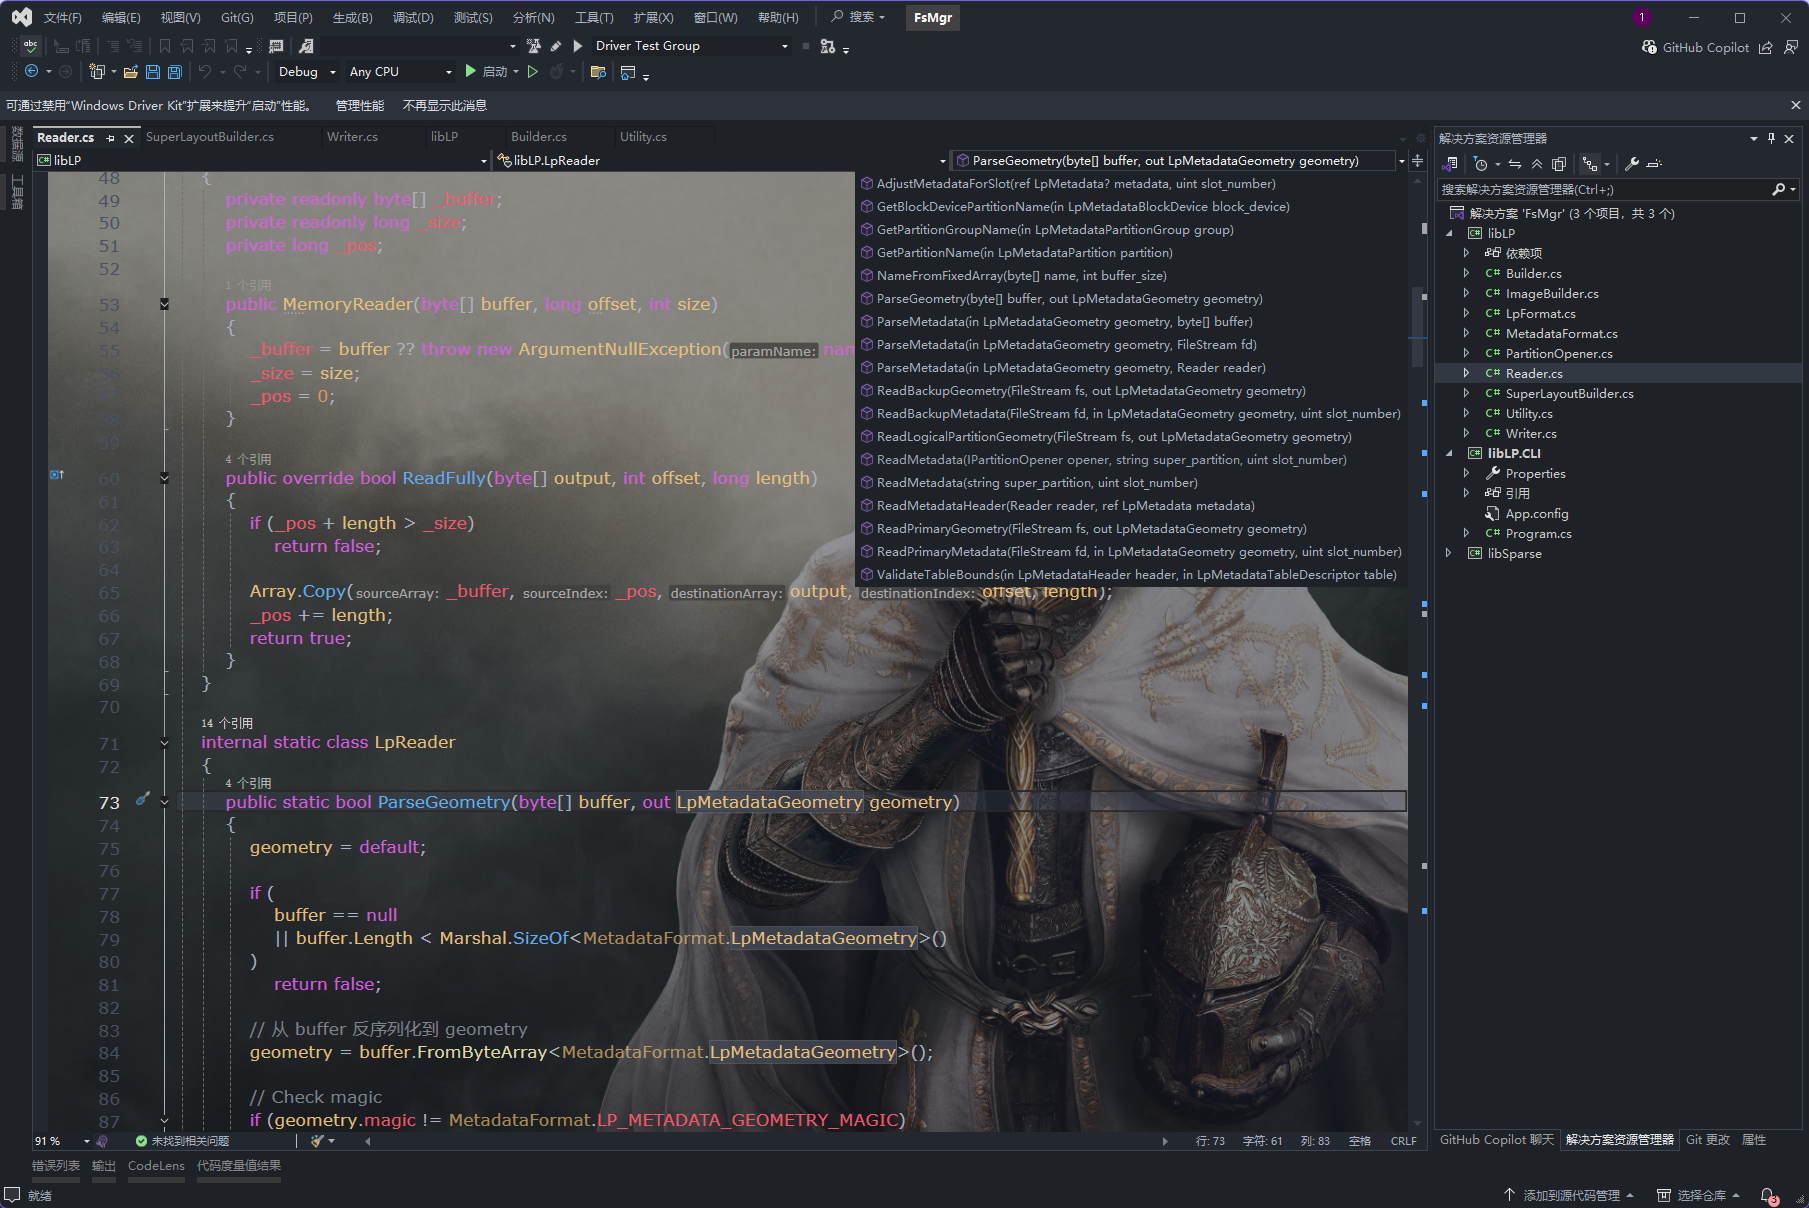Toggle pin on the Reader.cs tab
The width and height of the screenshot is (1809, 1208).
[x=111, y=138]
